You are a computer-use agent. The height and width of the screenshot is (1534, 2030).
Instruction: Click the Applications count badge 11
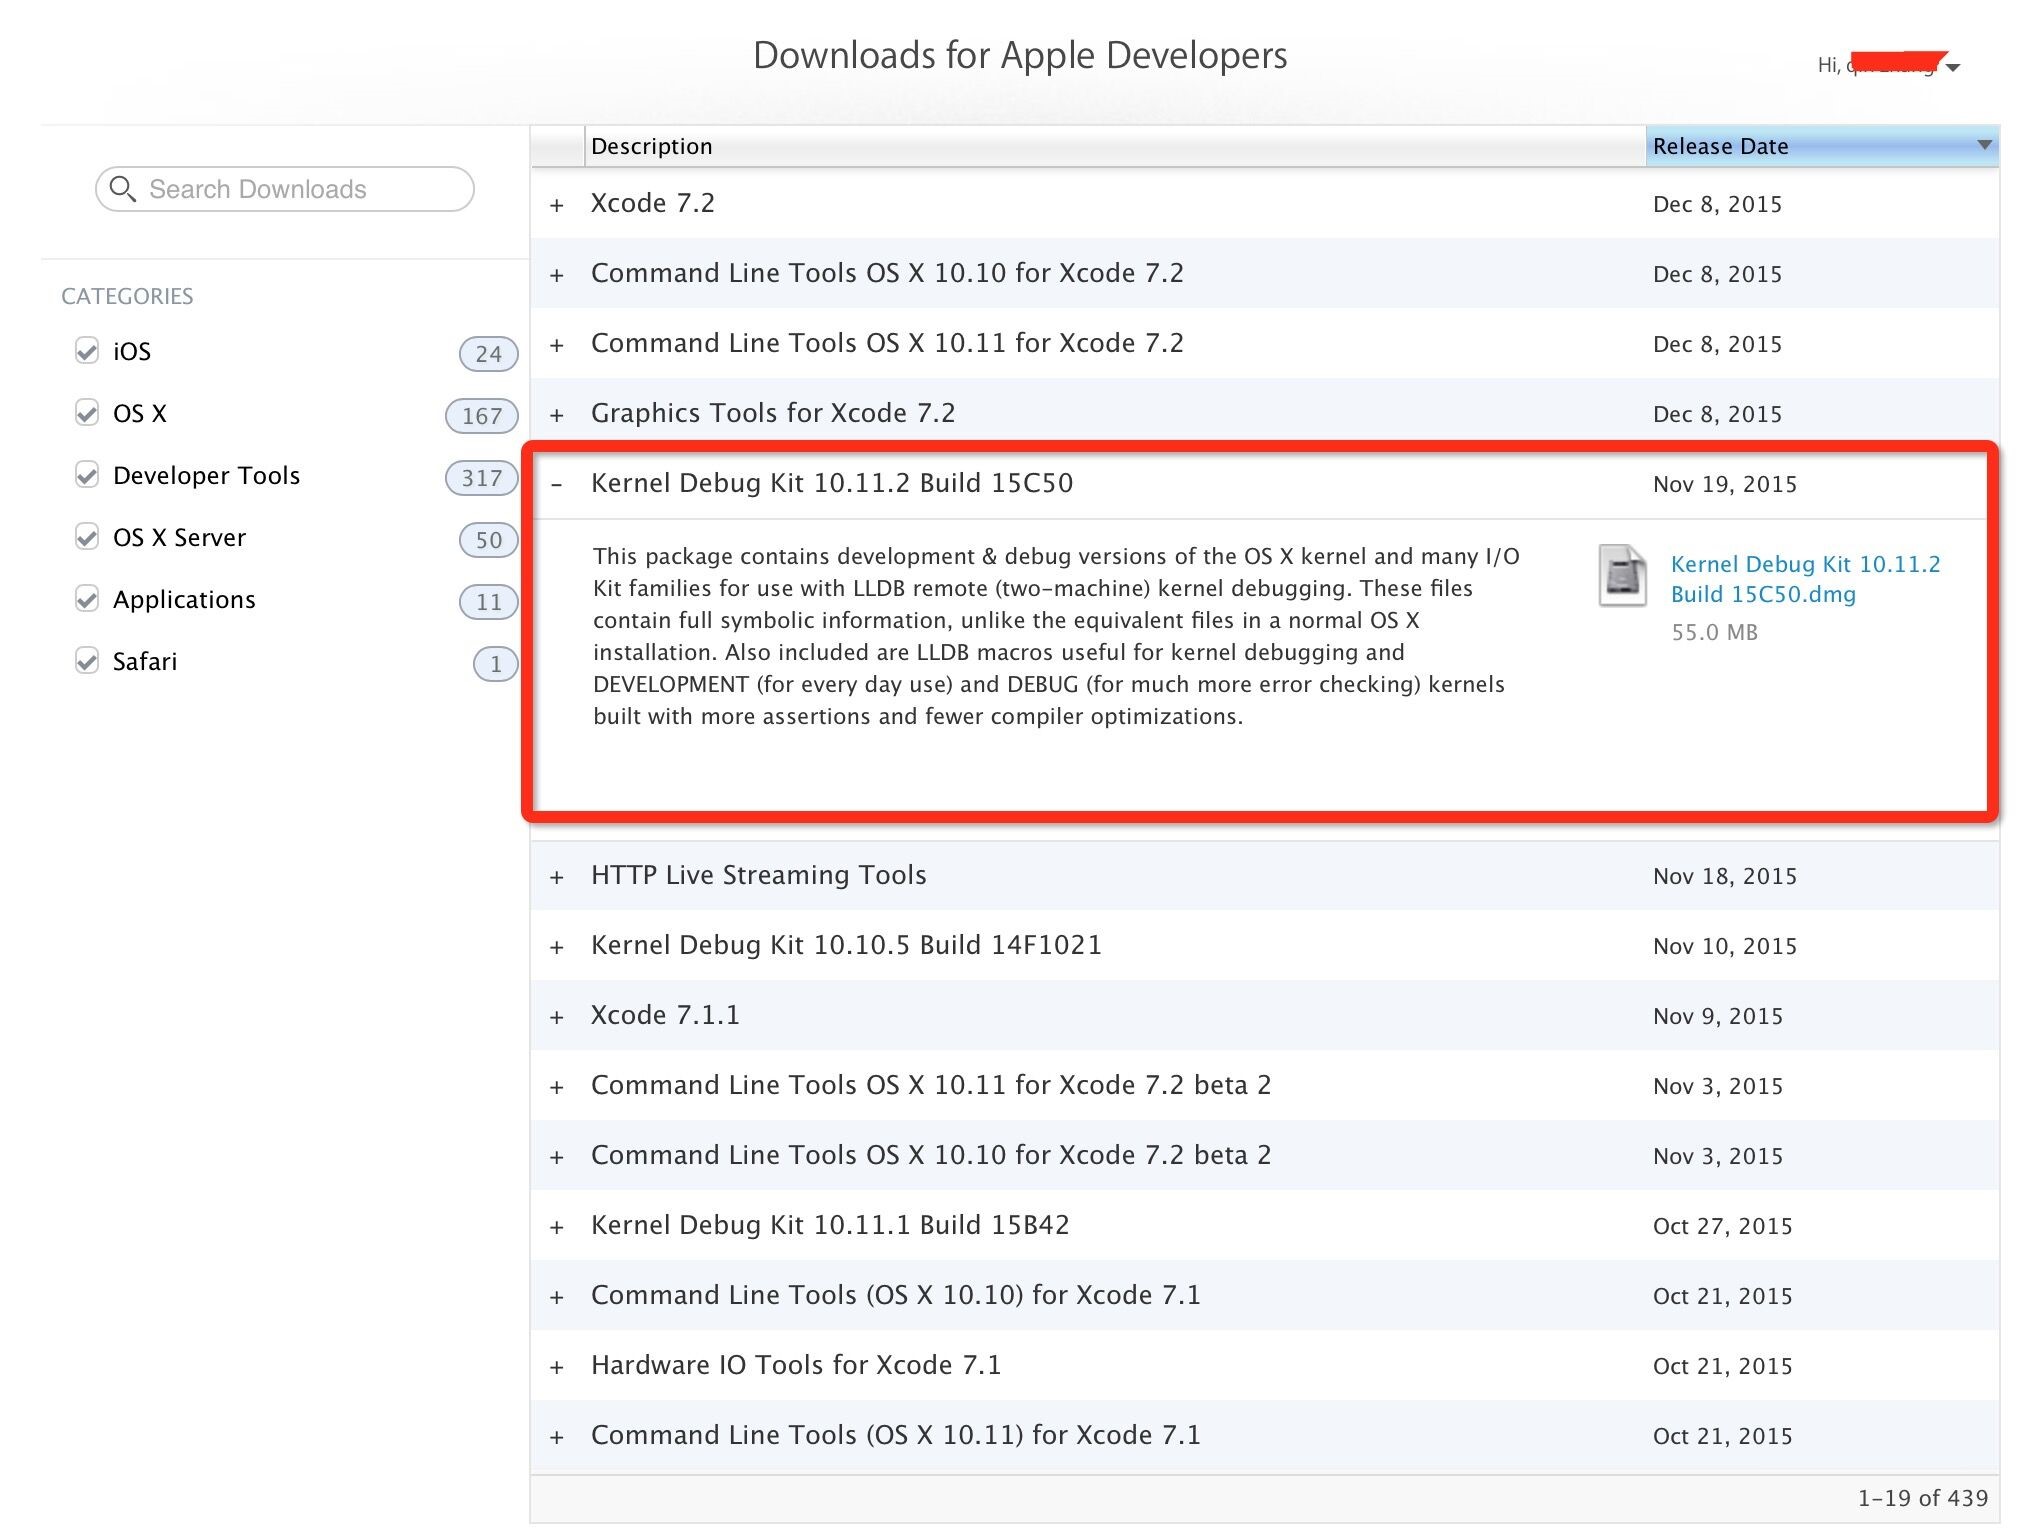[x=488, y=602]
